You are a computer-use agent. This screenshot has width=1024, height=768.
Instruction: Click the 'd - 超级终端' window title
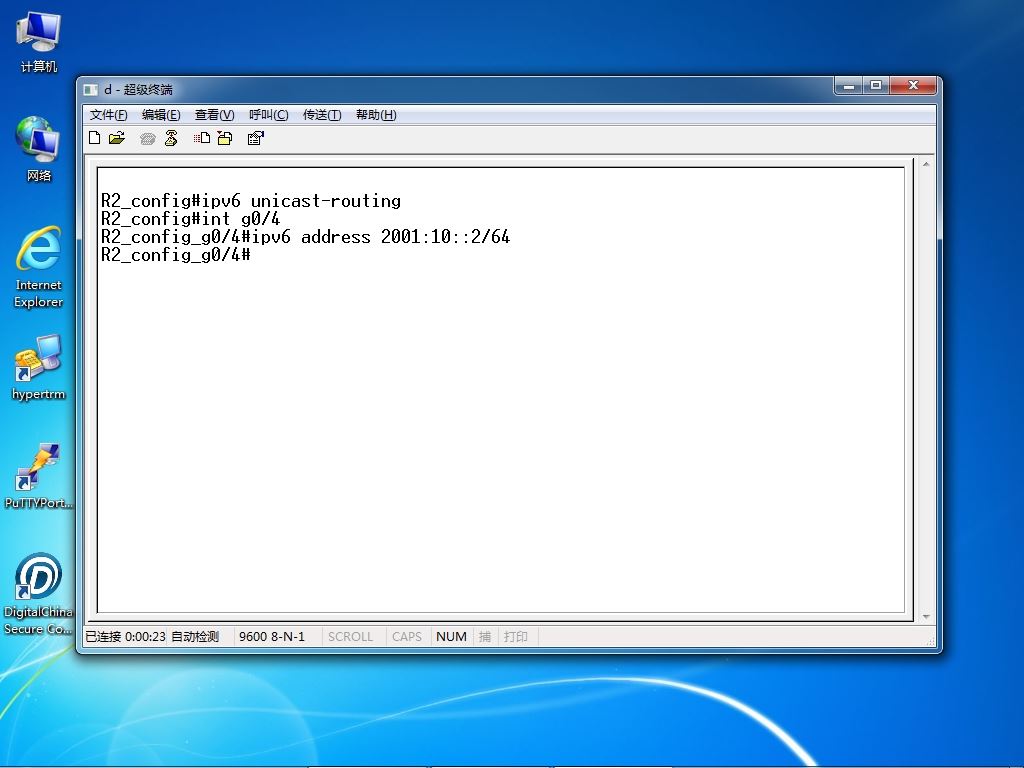[138, 89]
